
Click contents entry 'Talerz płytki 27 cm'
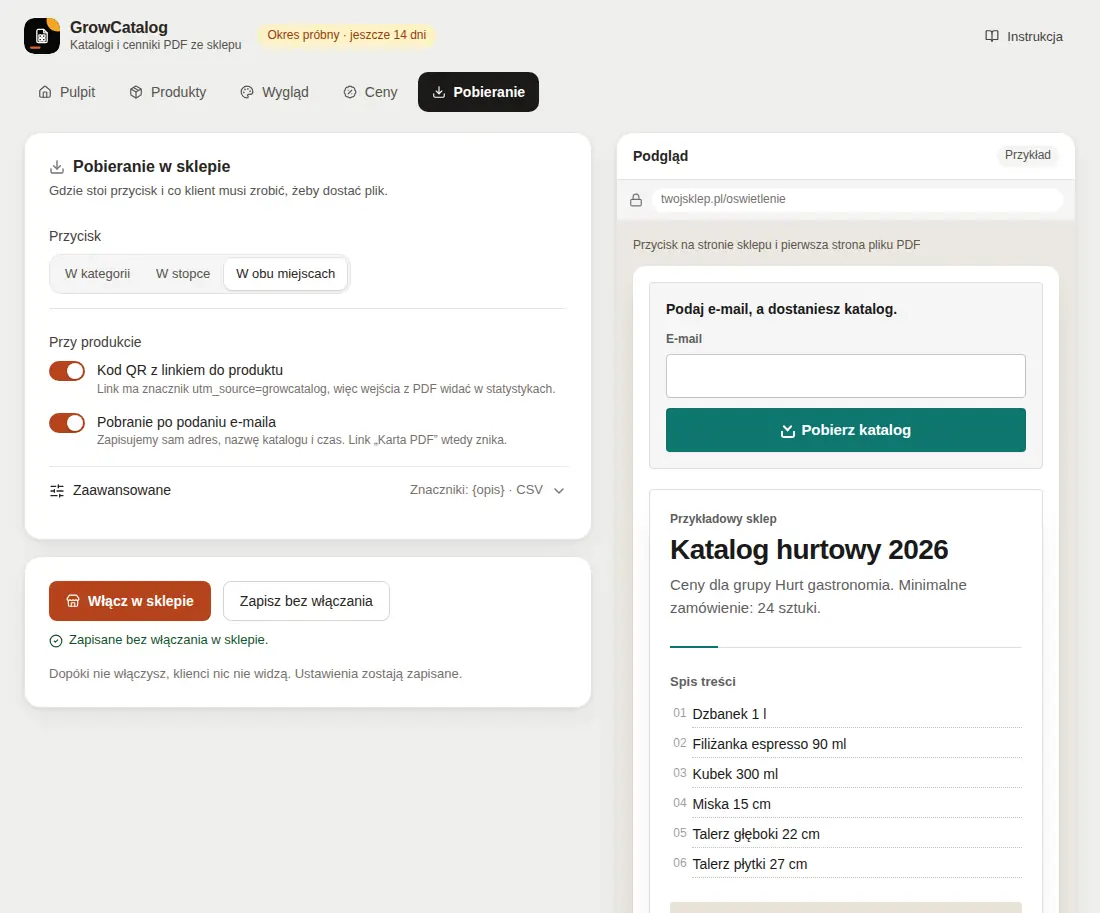coord(749,865)
